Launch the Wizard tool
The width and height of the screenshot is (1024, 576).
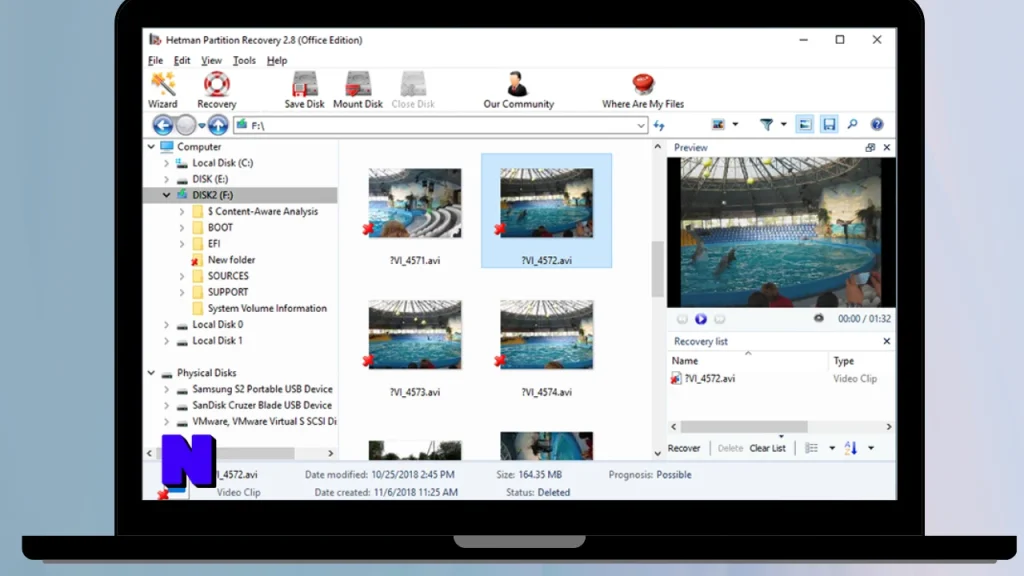163,90
